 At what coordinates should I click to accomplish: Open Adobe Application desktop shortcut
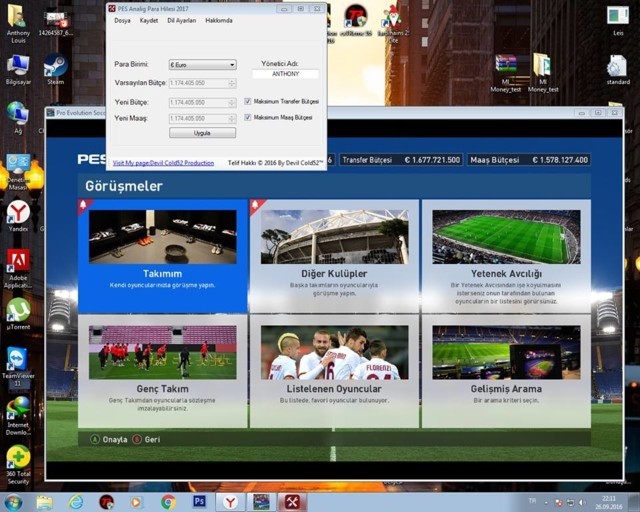coord(18,269)
